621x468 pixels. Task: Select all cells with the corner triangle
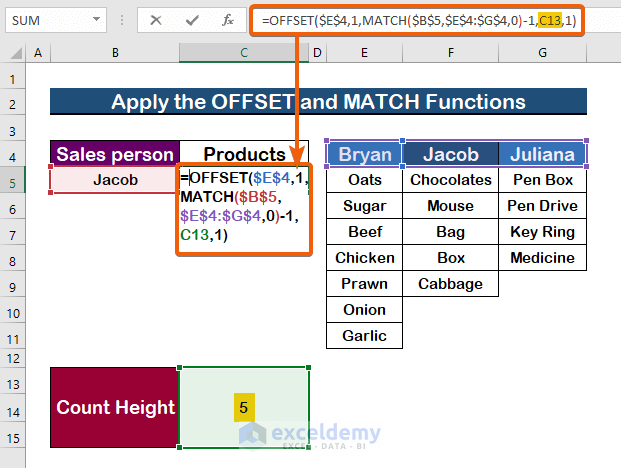[15, 53]
